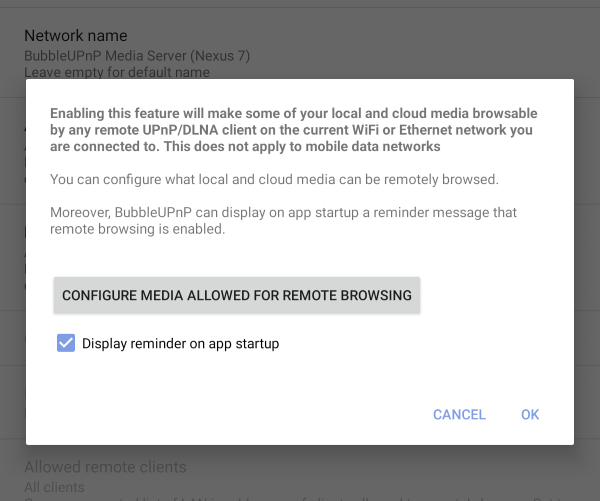
Task: Open the Allowed remote clients setting
Action: click(105, 467)
